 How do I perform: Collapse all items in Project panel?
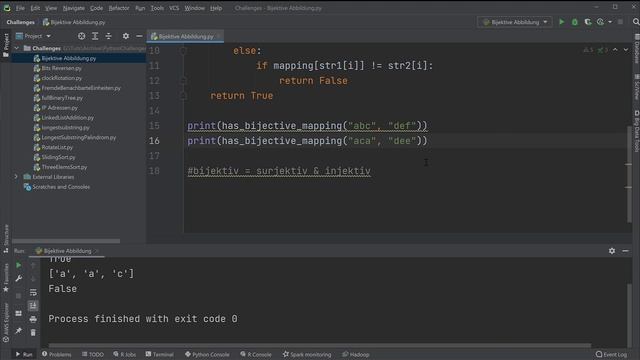coord(109,36)
